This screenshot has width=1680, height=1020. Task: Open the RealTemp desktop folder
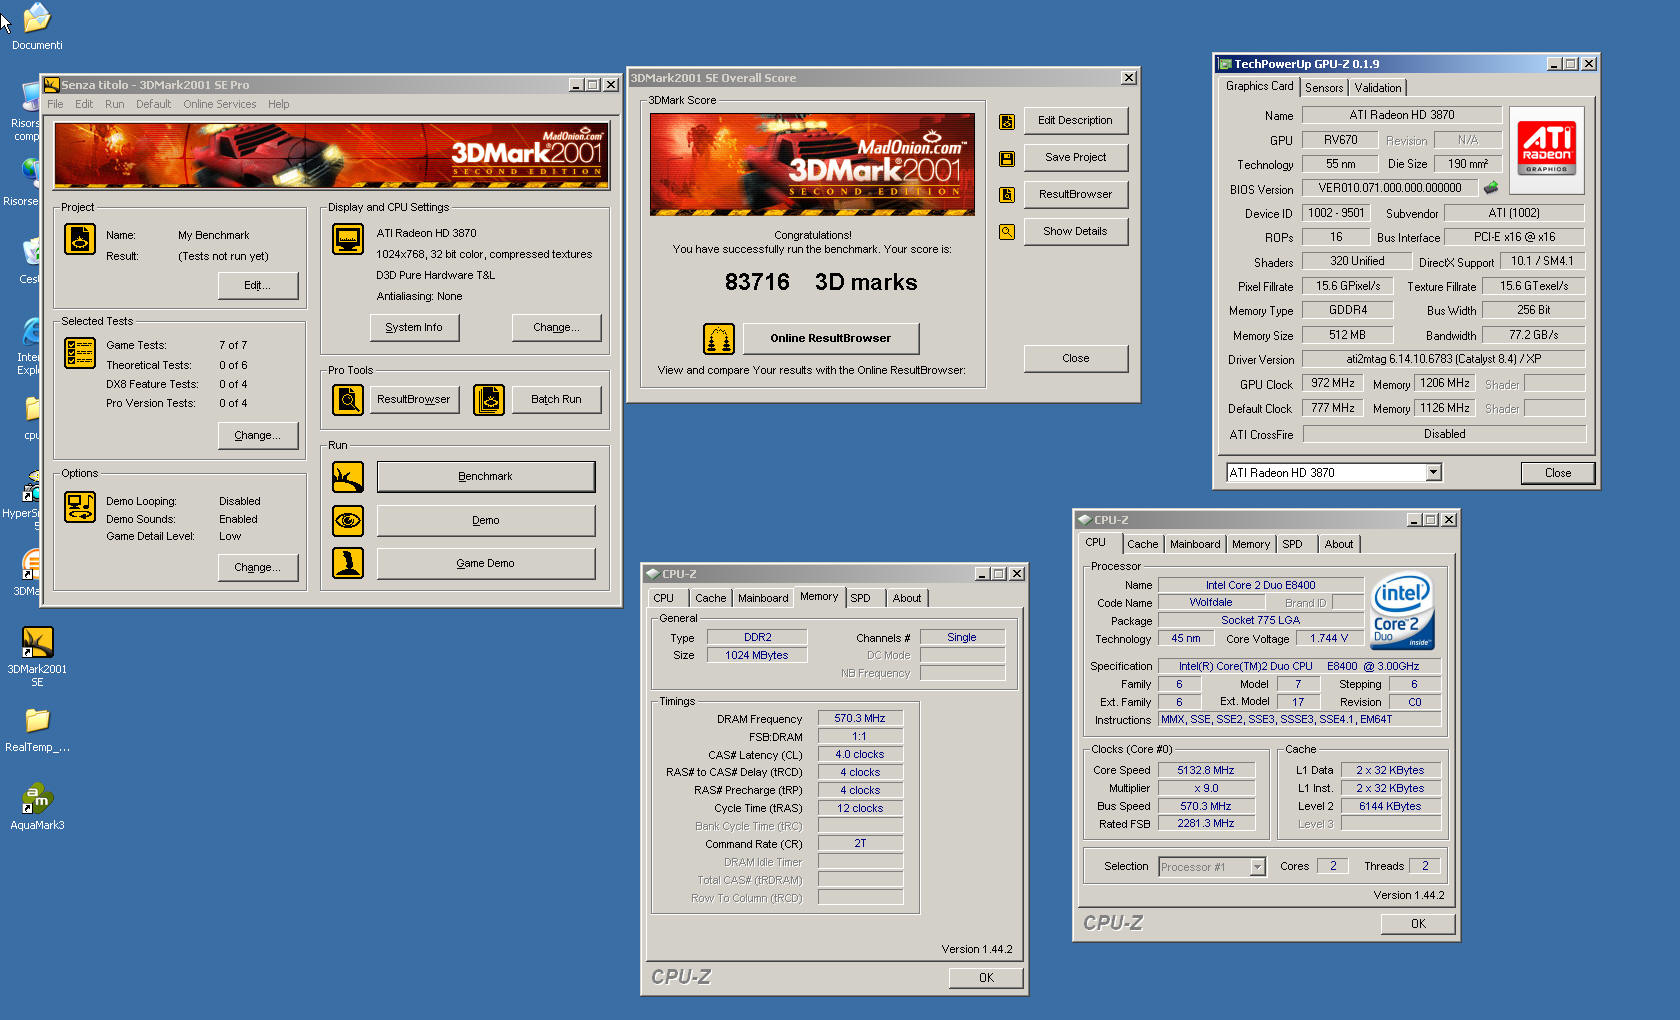tap(37, 730)
